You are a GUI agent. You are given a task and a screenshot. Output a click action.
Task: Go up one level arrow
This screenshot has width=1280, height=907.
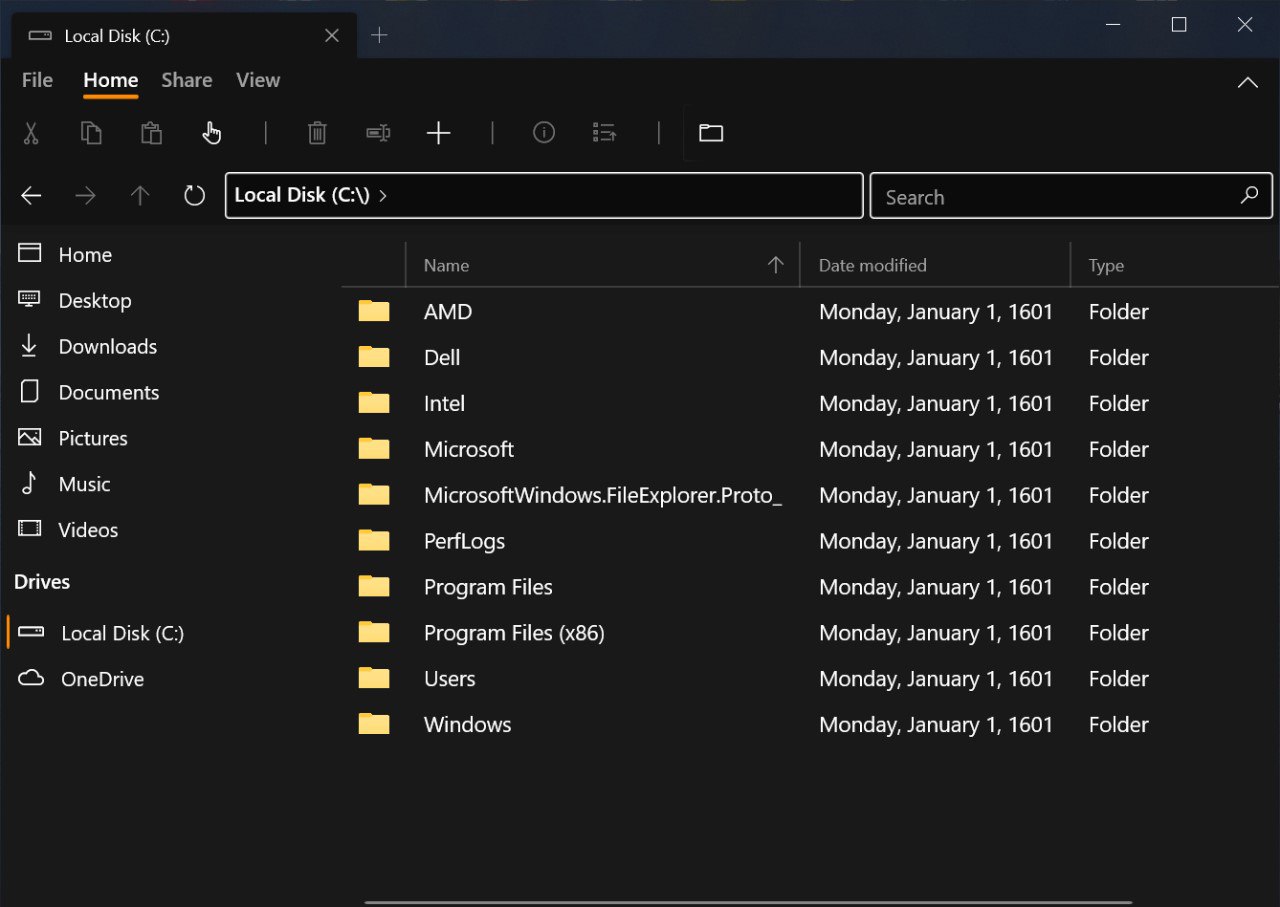click(140, 196)
